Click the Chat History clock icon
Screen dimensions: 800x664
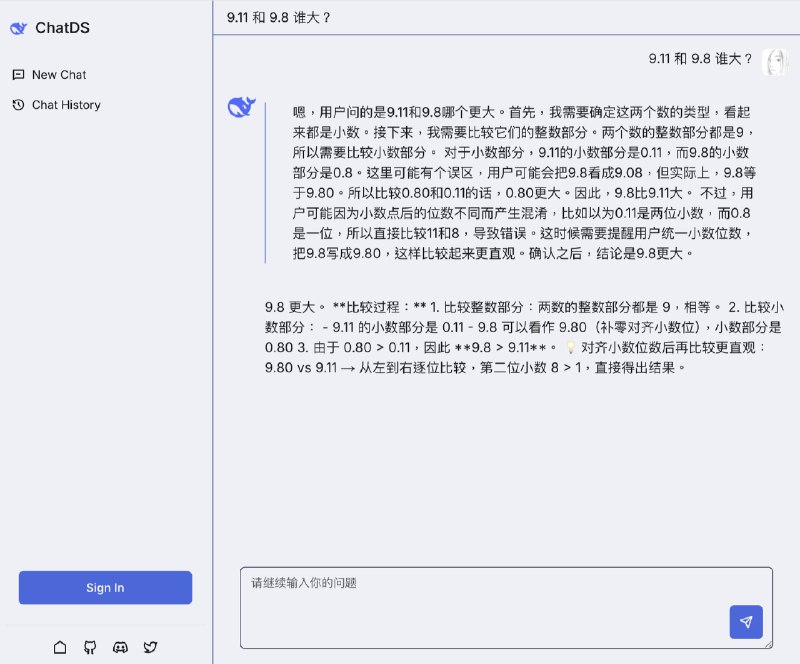pyautogui.click(x=18, y=105)
